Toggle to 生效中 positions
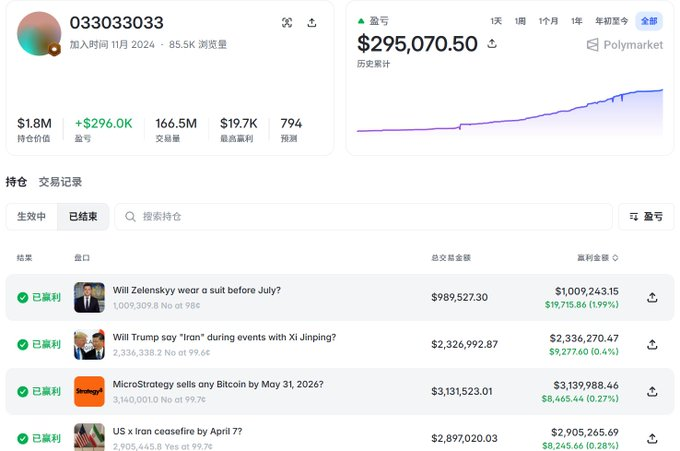 coord(31,216)
